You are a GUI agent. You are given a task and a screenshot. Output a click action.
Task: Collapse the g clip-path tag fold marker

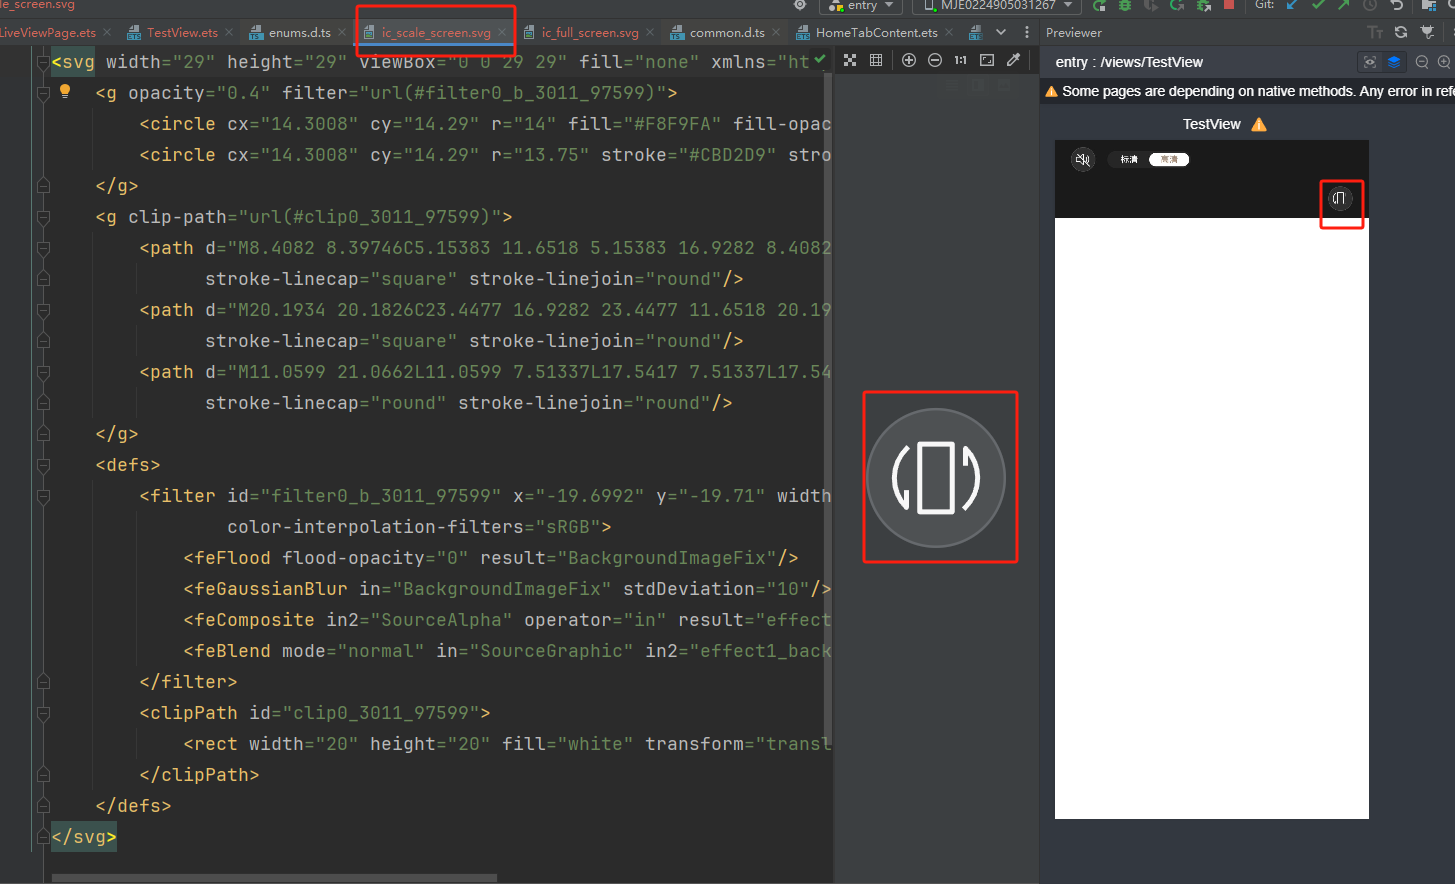point(43,218)
